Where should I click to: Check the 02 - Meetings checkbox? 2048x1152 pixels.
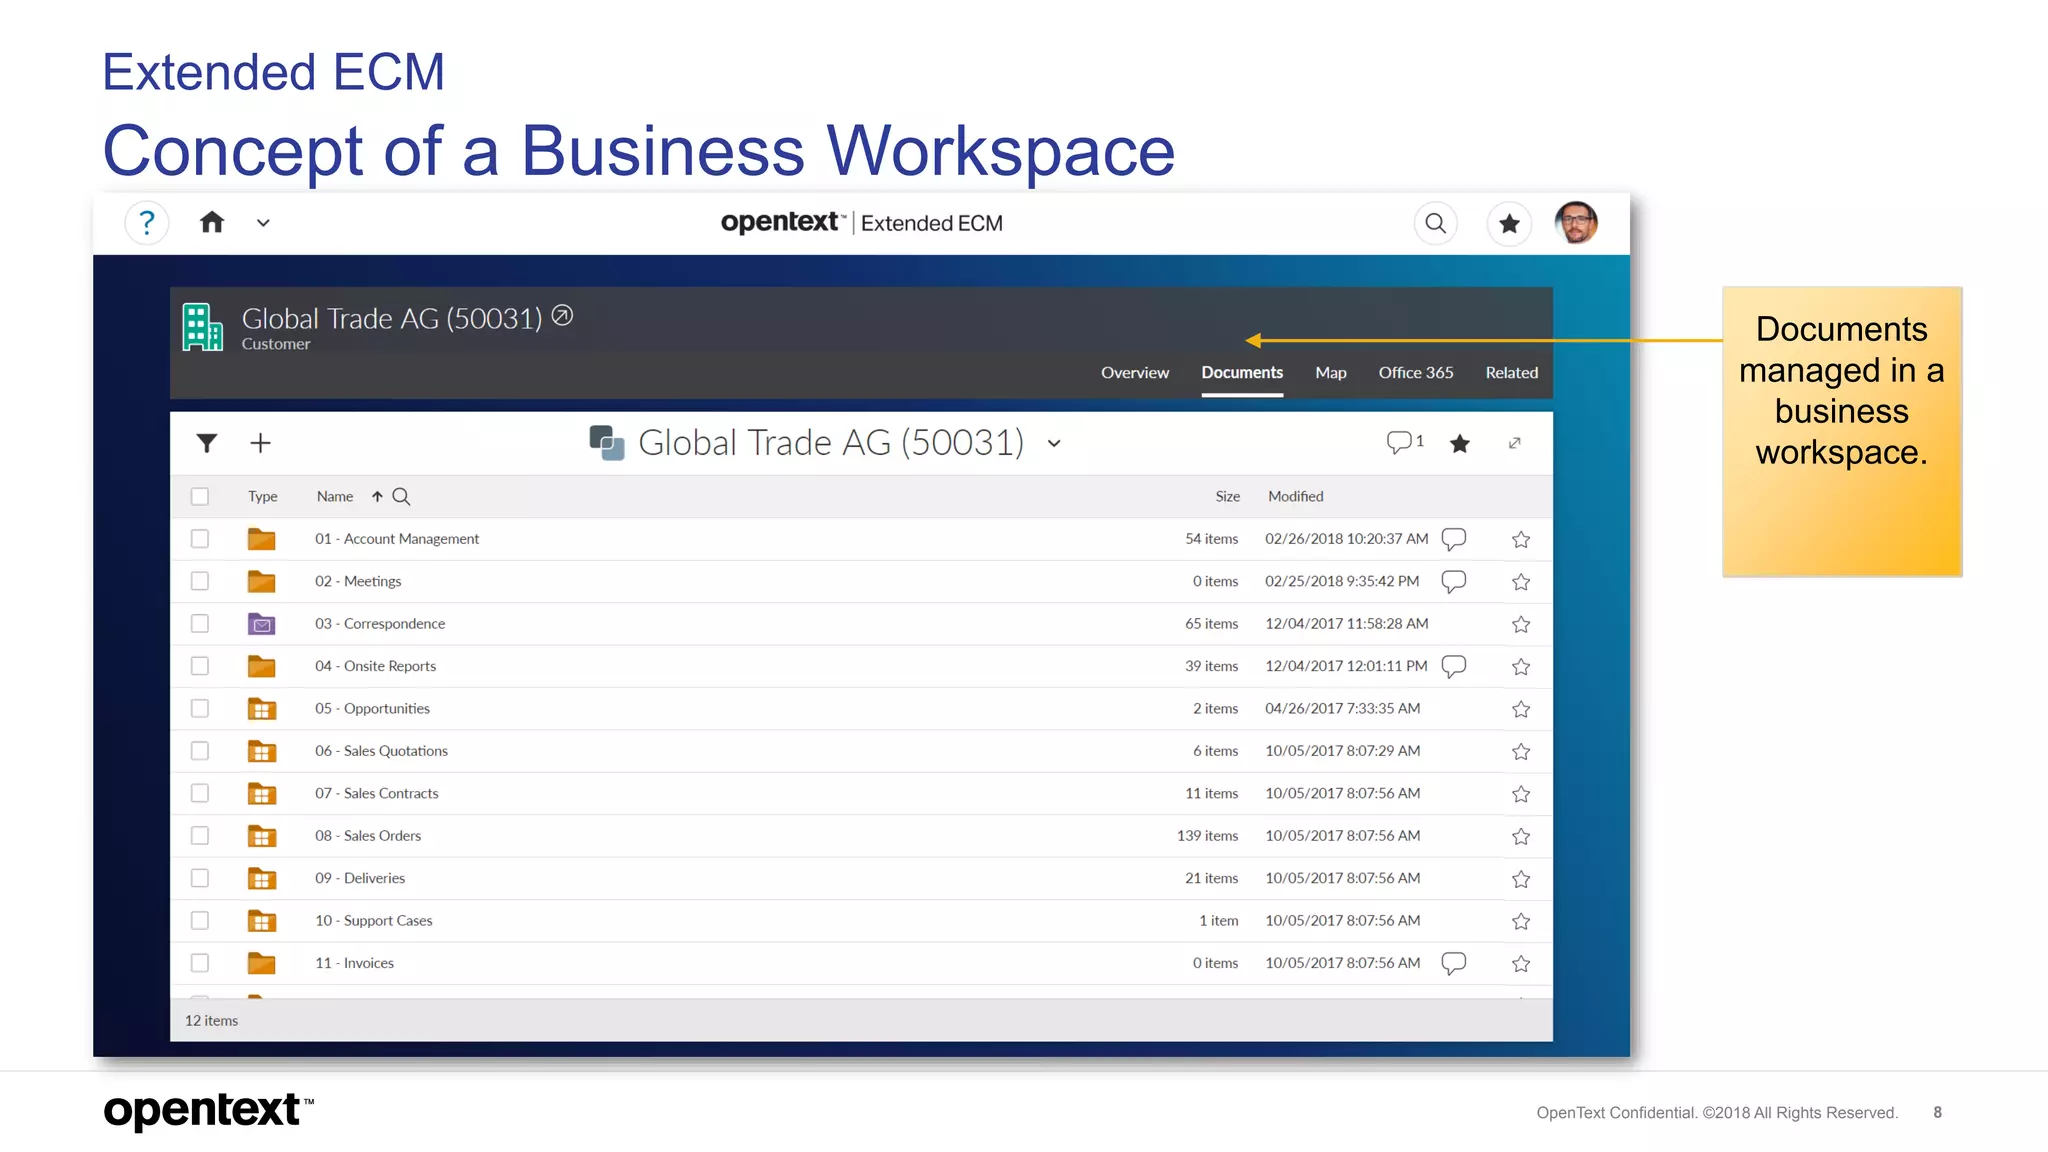(x=200, y=581)
